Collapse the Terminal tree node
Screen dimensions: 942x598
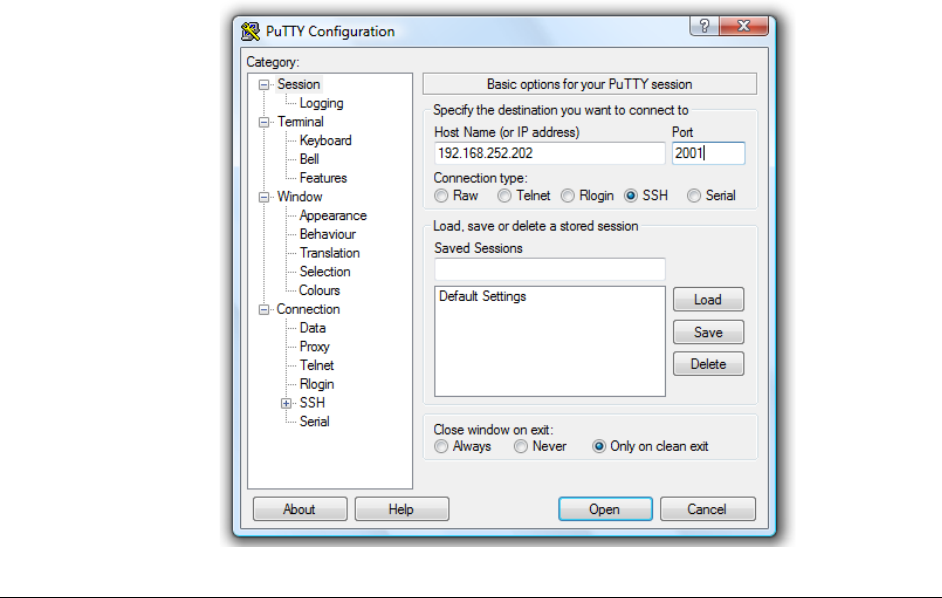click(x=264, y=123)
